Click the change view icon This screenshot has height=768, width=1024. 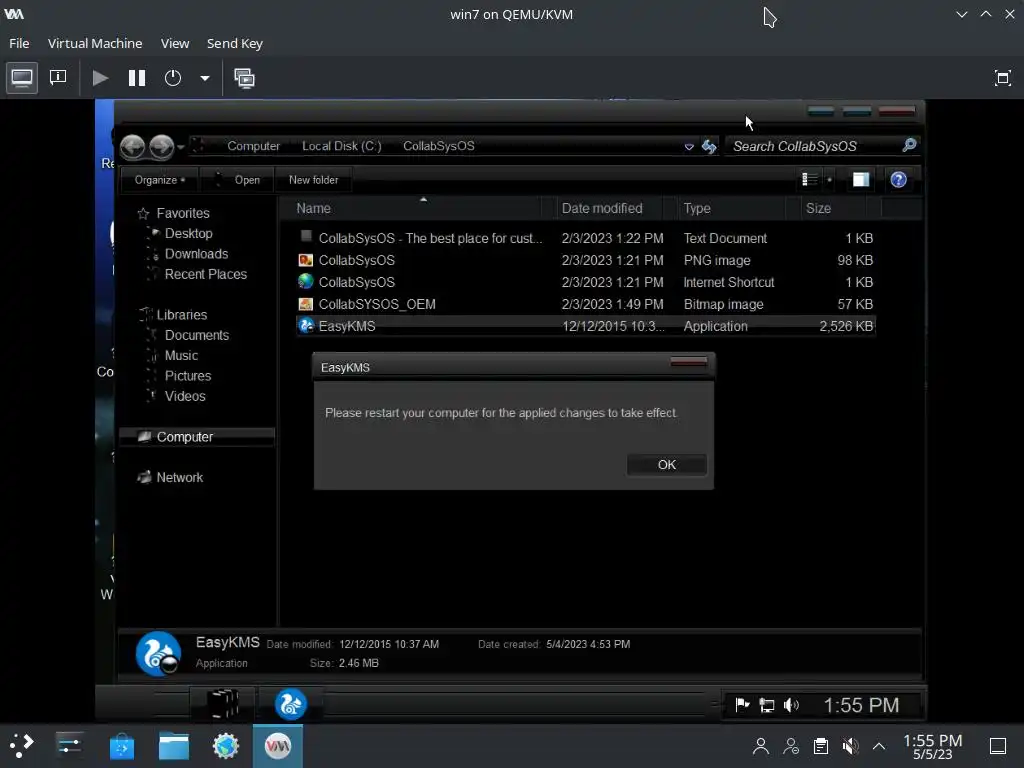click(x=809, y=179)
